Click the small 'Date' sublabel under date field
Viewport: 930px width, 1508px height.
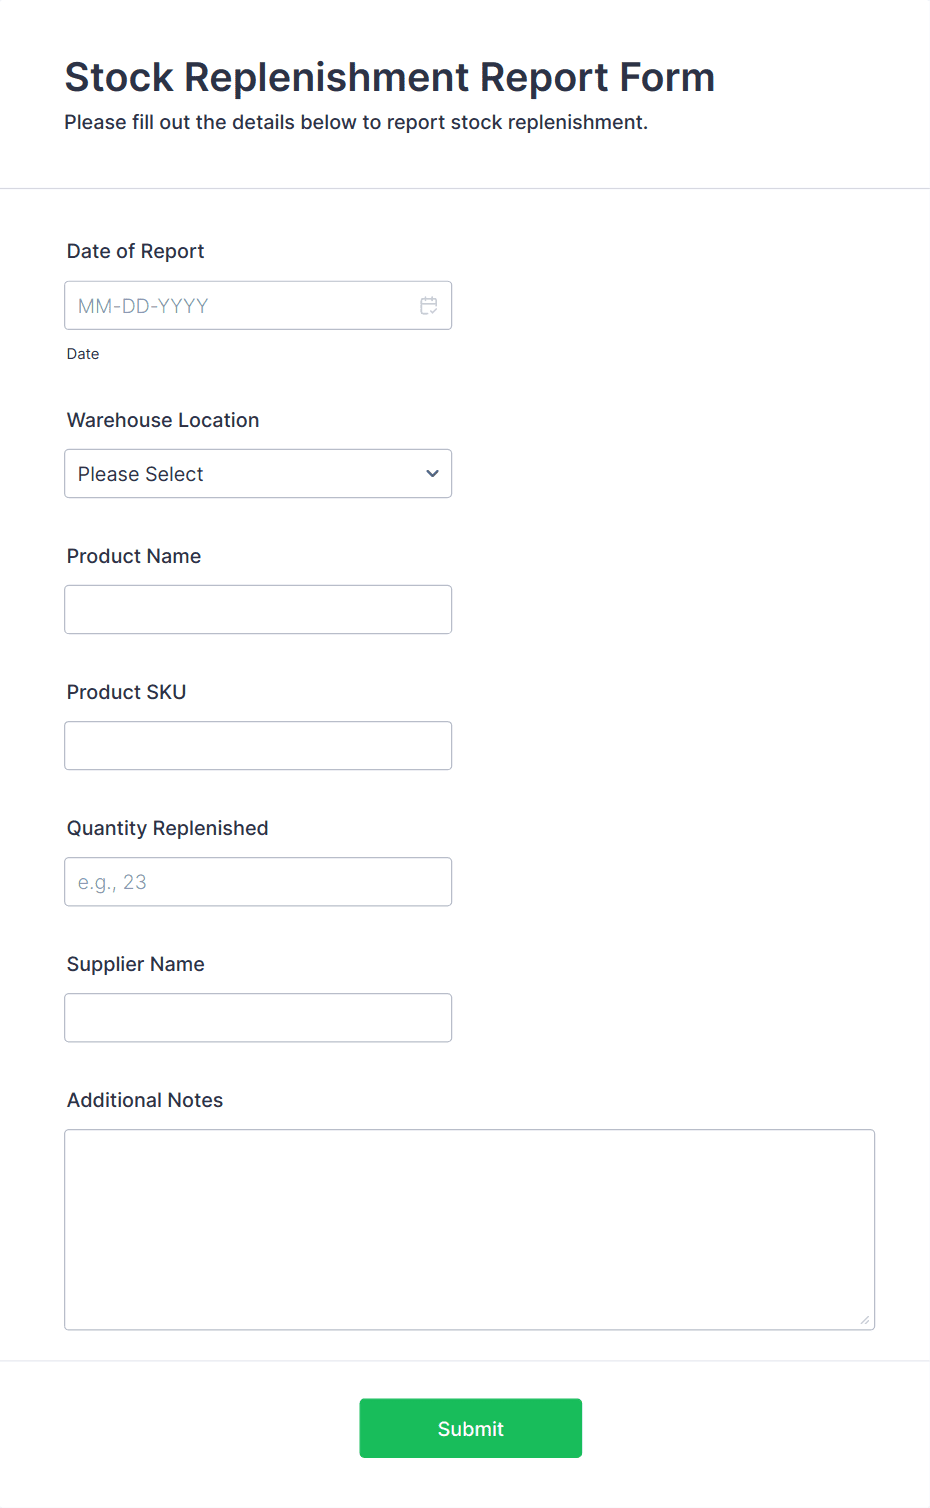[83, 354]
